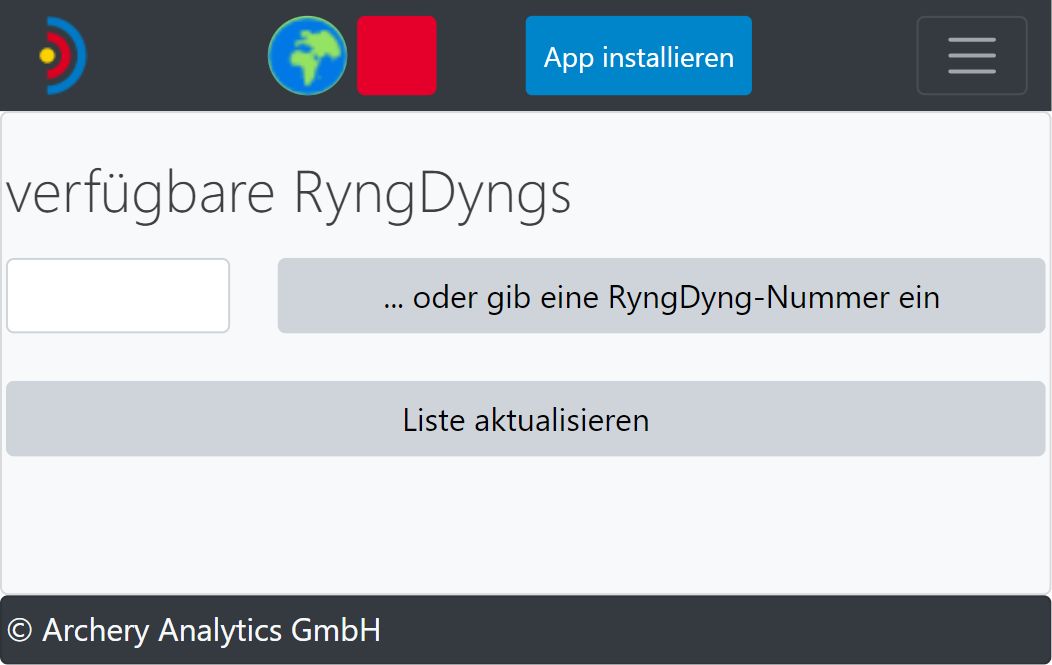Go to home via the target logo
The width and height of the screenshot is (1052, 665).
pos(62,56)
